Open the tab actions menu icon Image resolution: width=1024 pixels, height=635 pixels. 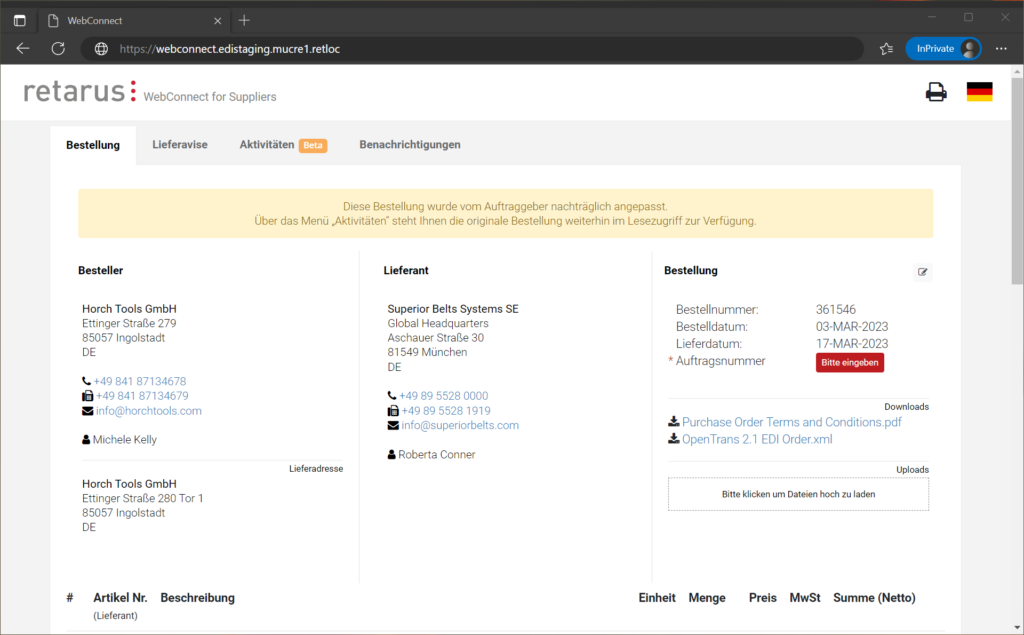coord(20,20)
